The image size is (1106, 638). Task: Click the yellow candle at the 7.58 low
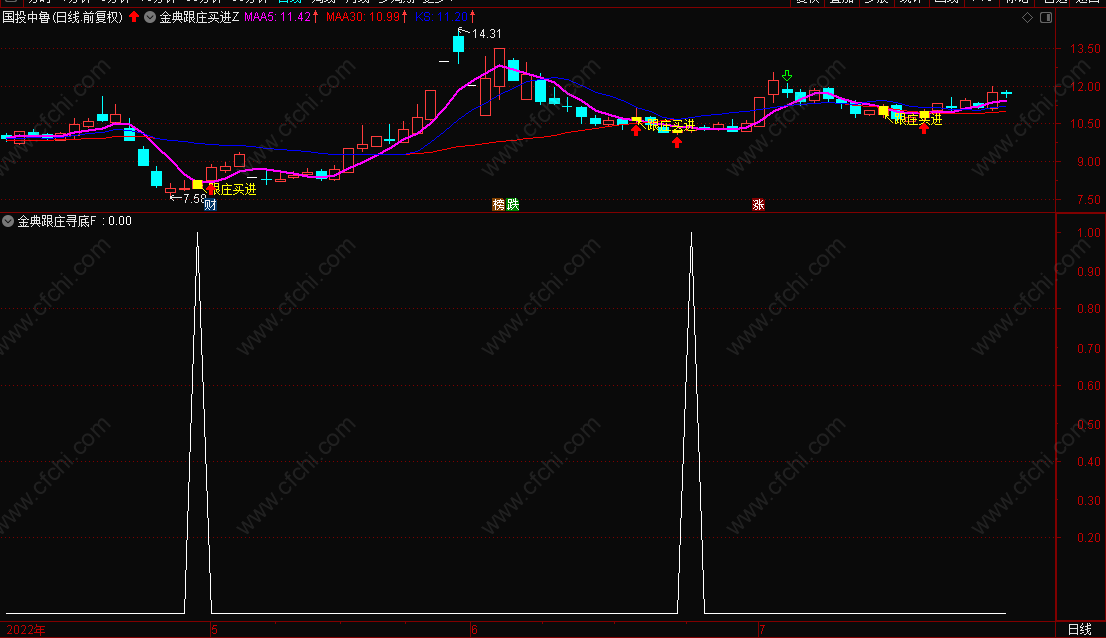point(198,184)
